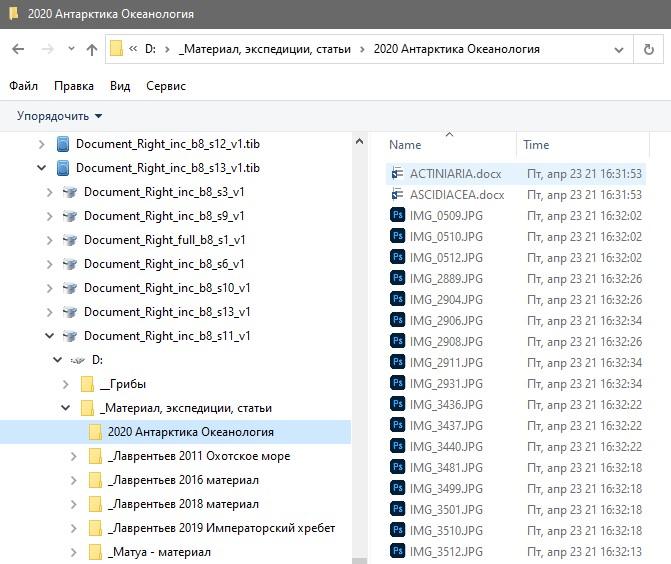Select Document_Right_inc_b8_s3_v1 disk icon
This screenshot has height=564, width=671.
pos(70,192)
